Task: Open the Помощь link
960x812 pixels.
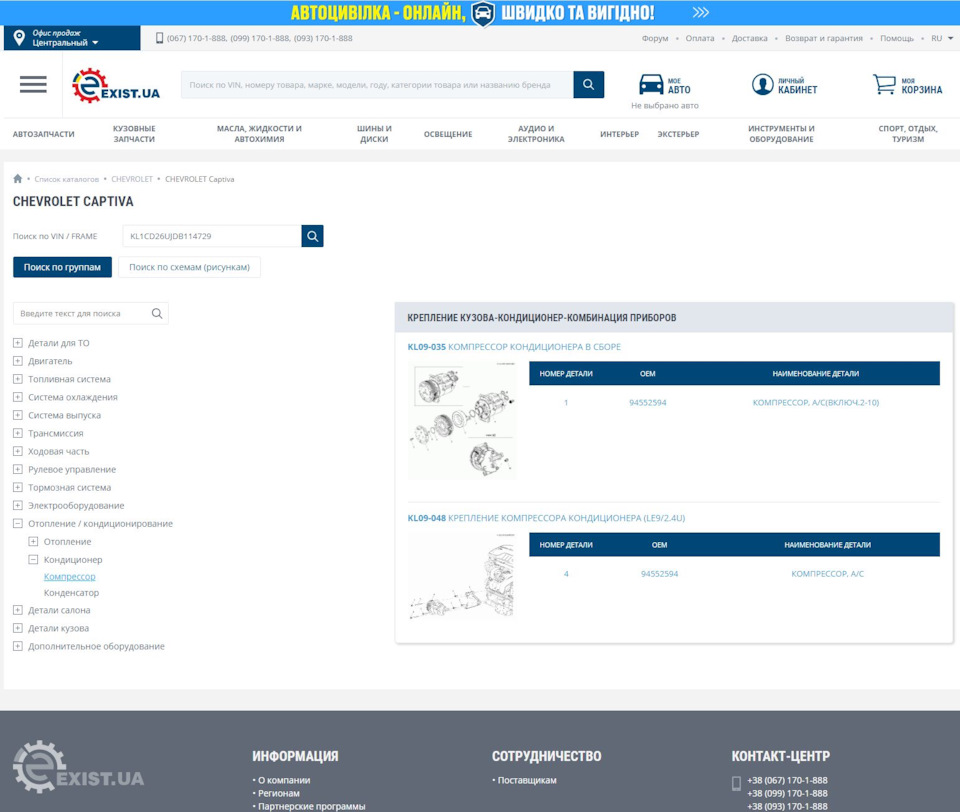Action: coord(896,38)
